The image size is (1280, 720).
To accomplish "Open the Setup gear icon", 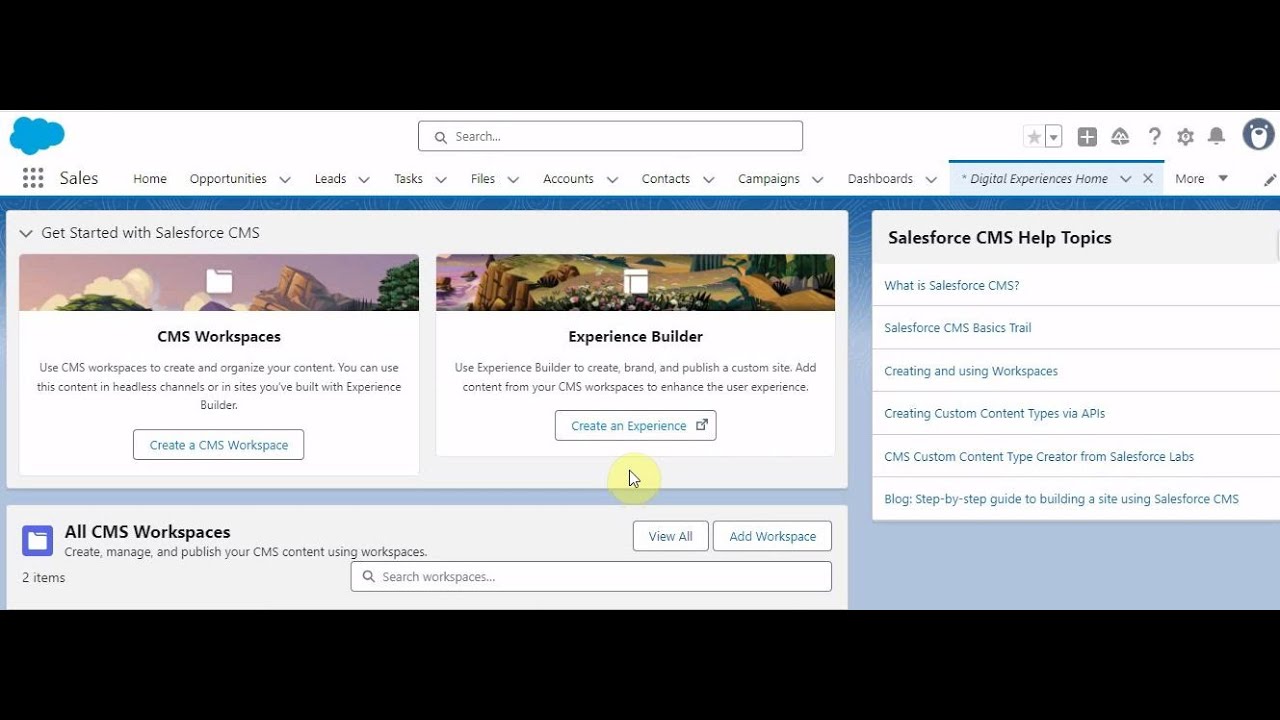I will pos(1185,137).
